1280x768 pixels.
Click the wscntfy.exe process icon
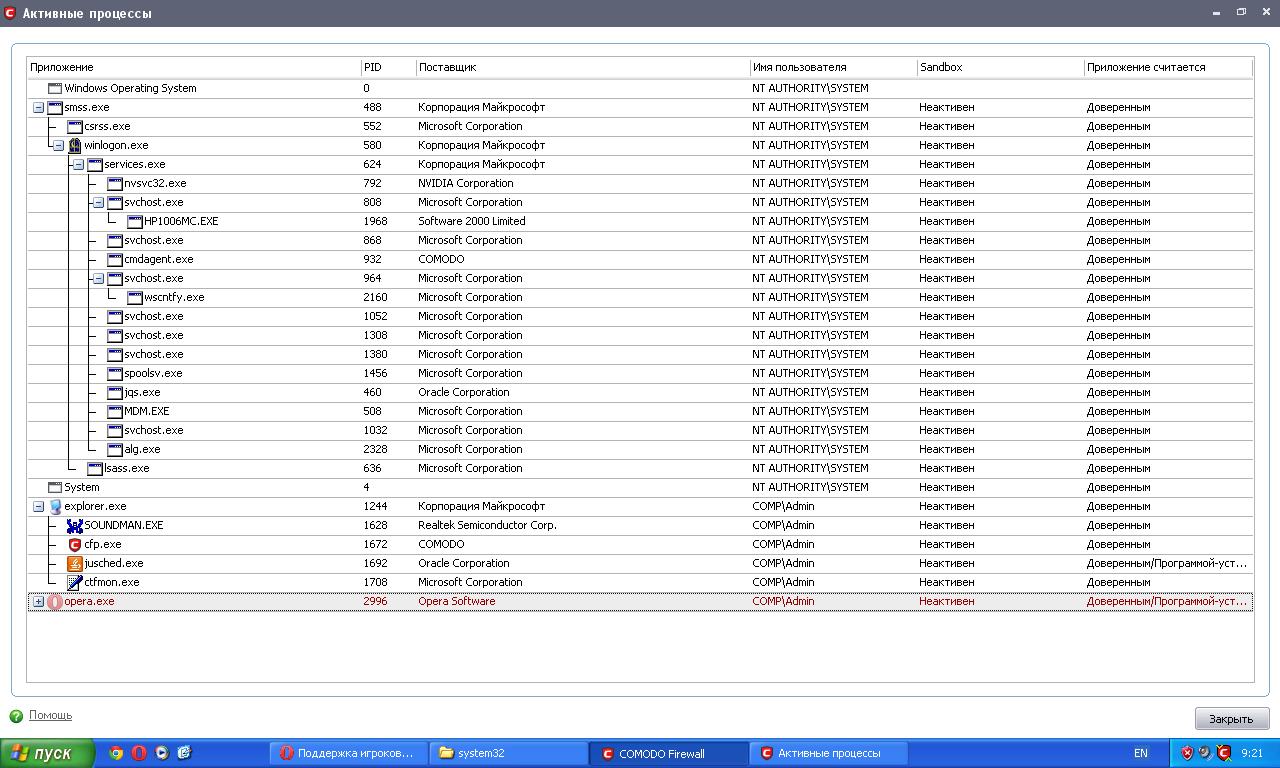pos(135,297)
